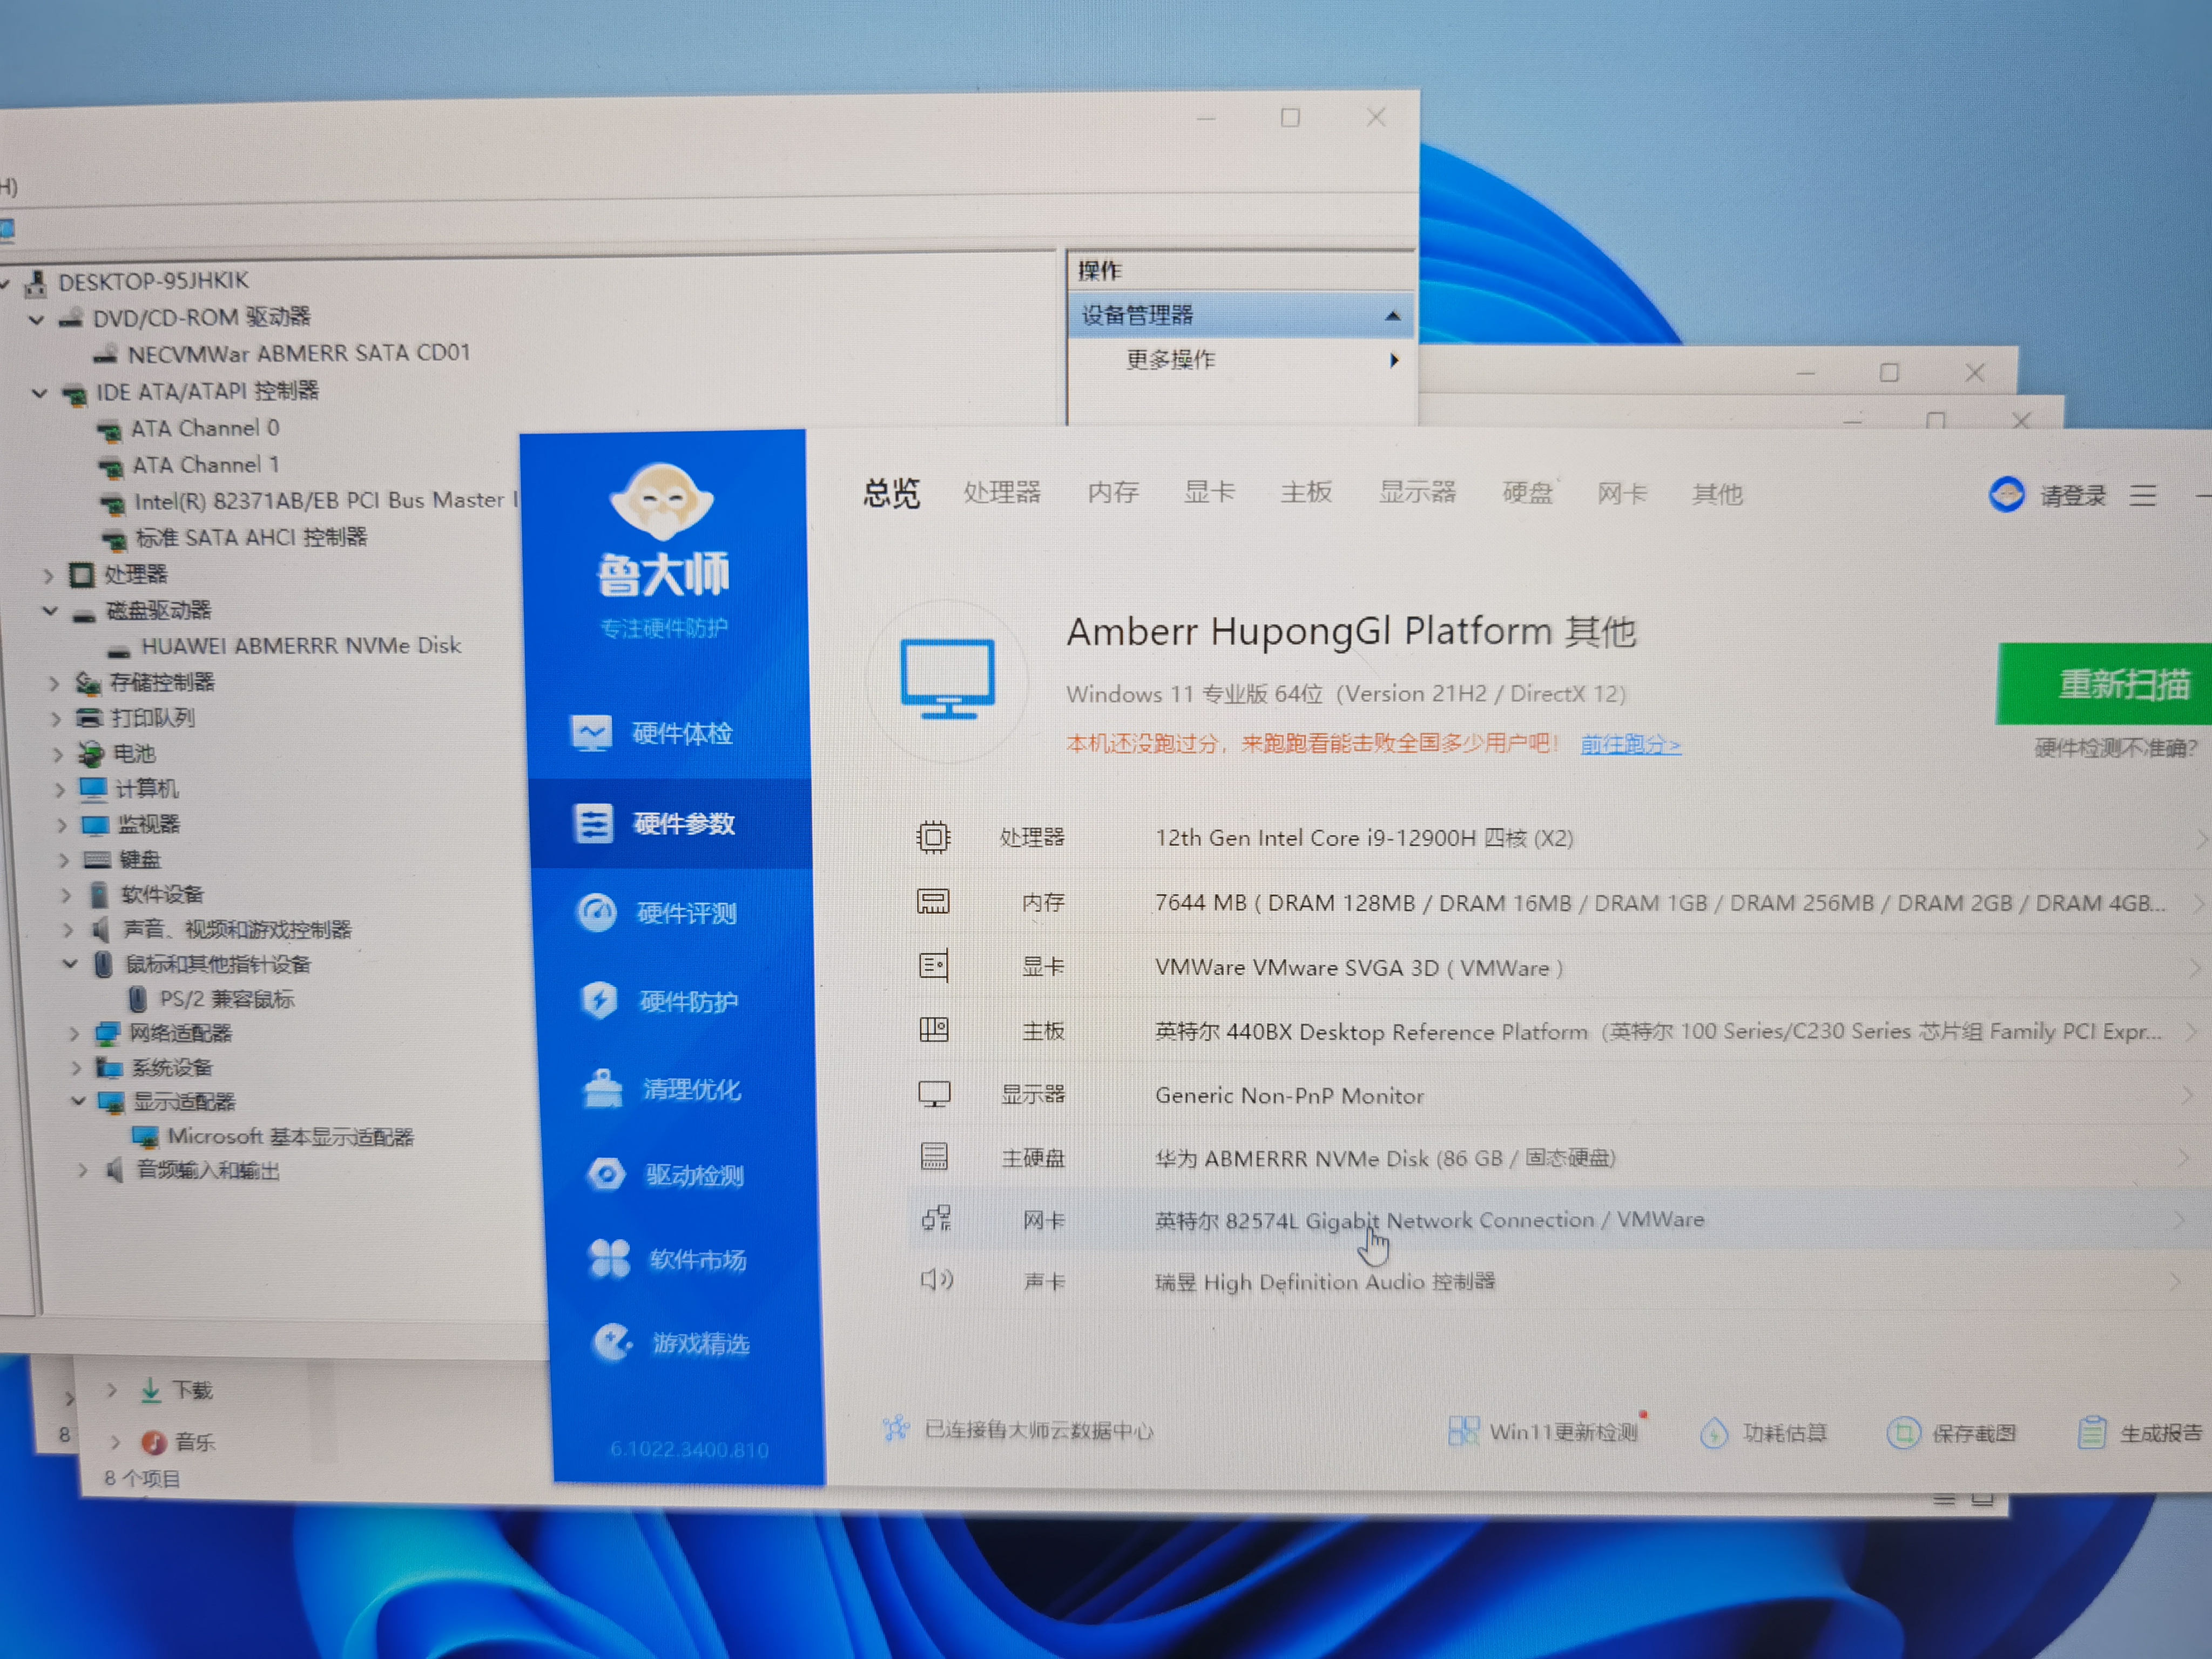This screenshot has height=1659, width=2212.
Task: Click 硬件检测不准确? link
Action: point(2115,748)
